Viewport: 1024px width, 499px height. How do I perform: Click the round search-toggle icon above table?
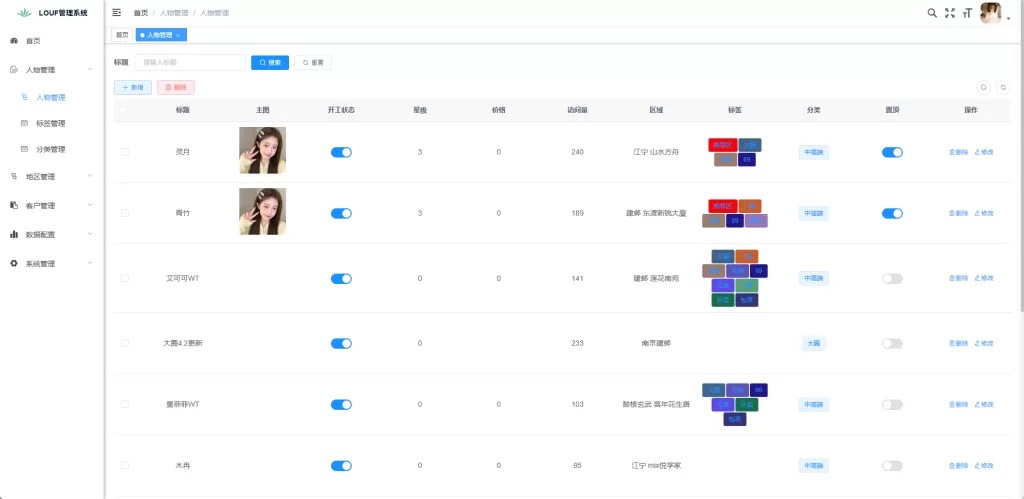click(984, 87)
